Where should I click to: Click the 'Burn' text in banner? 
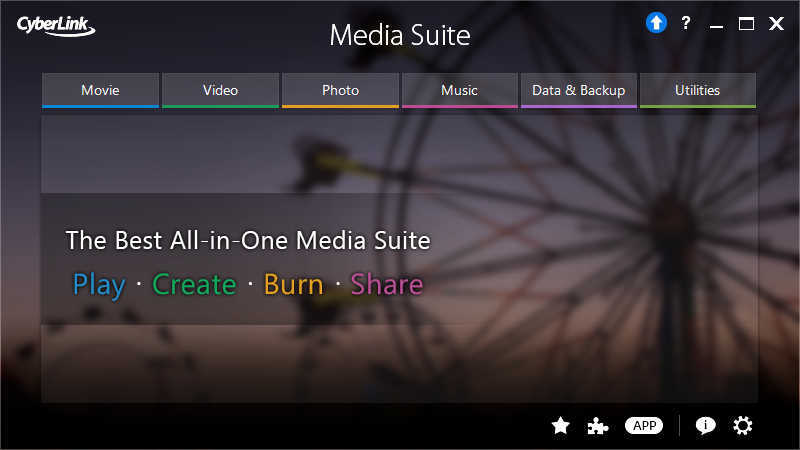point(293,284)
